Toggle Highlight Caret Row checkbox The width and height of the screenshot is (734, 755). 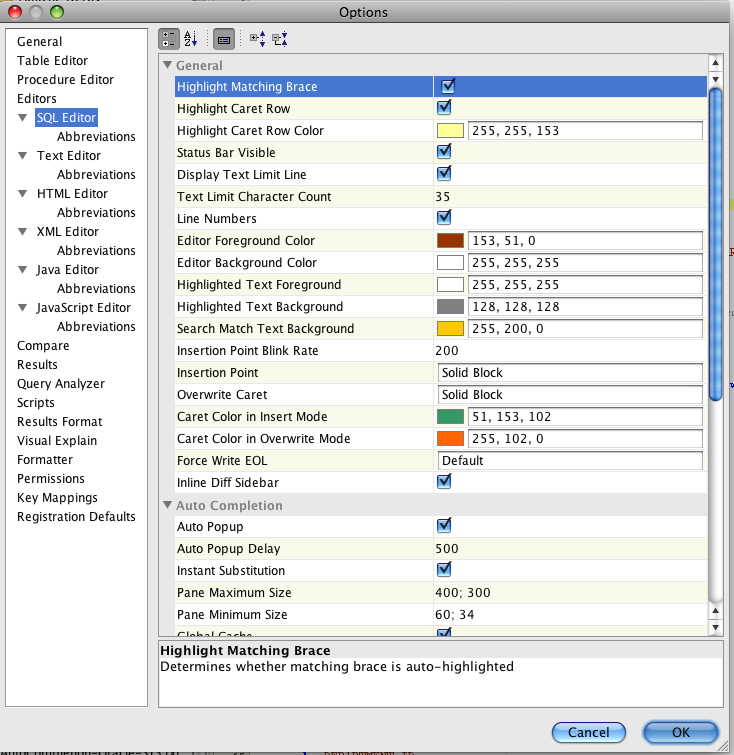point(444,107)
